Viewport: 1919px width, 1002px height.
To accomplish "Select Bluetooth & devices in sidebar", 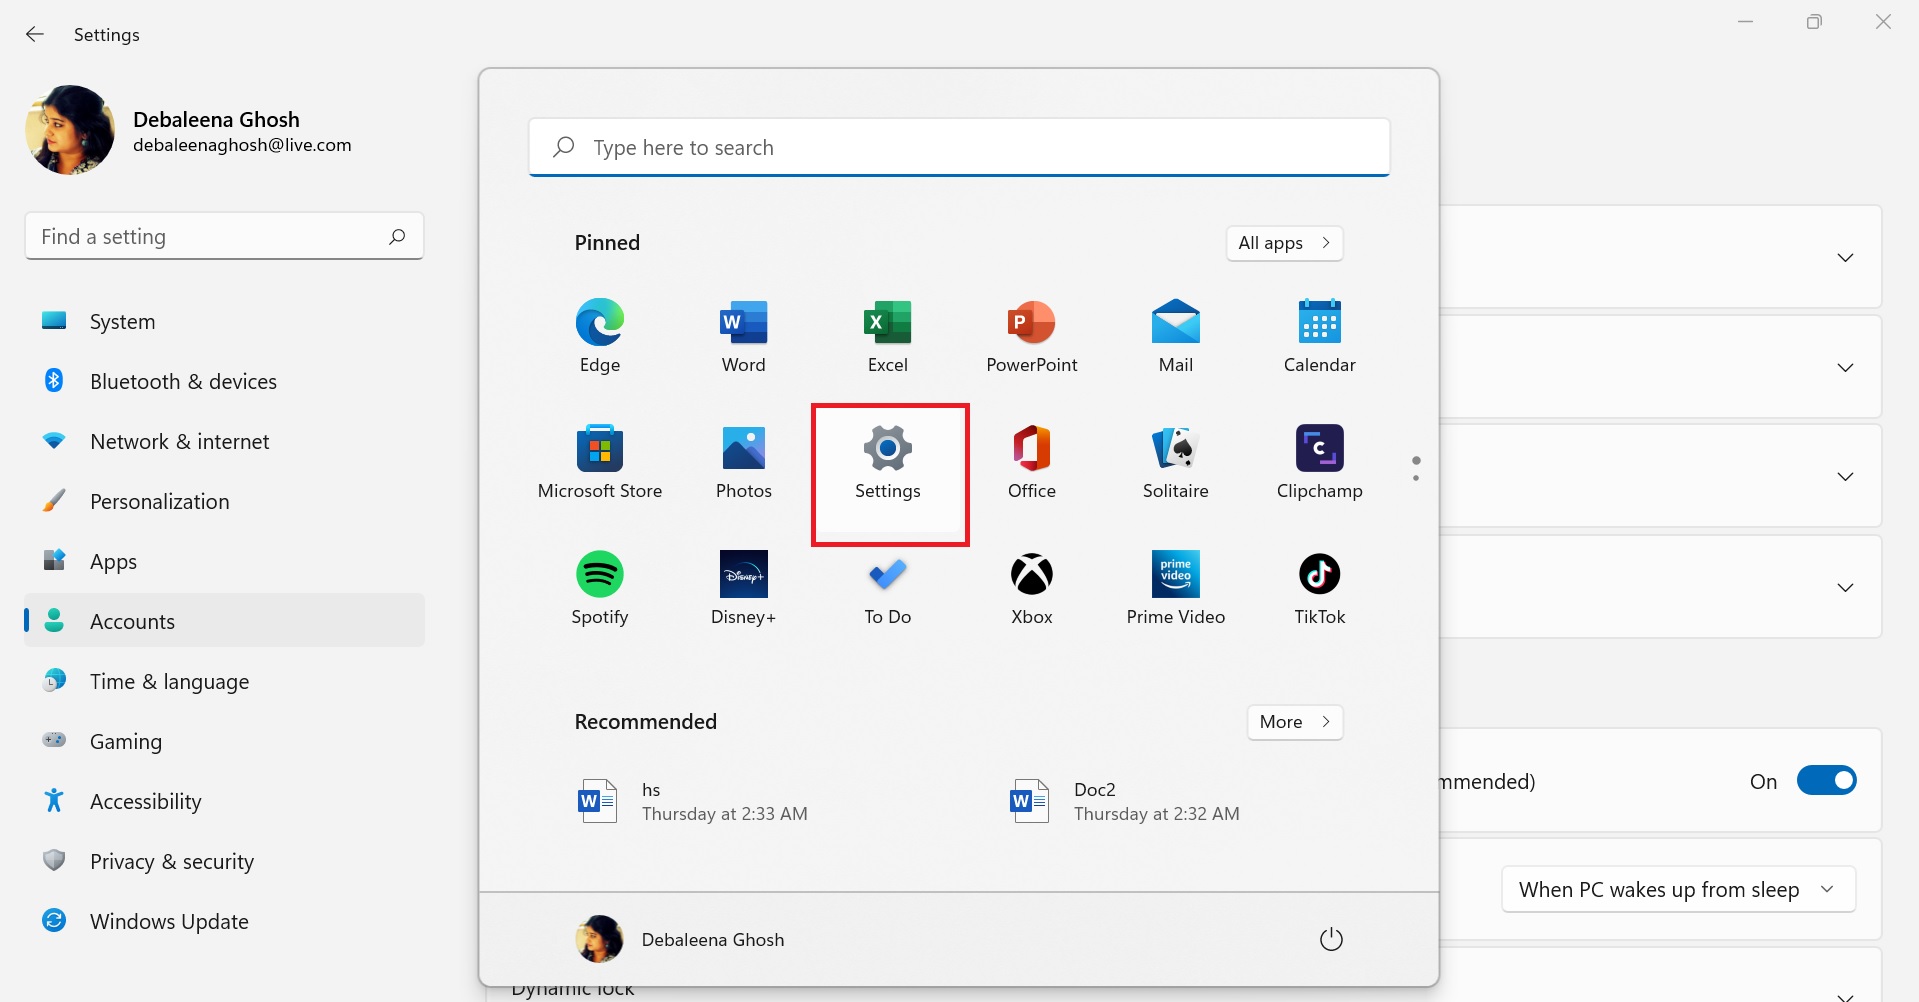I will click(x=225, y=381).
